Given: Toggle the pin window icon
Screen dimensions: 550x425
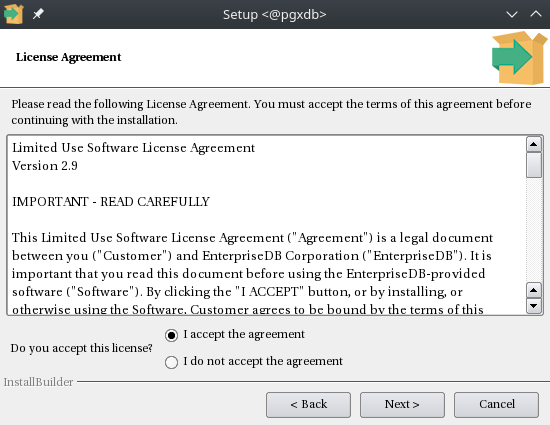Looking at the screenshot, I should [38, 14].
